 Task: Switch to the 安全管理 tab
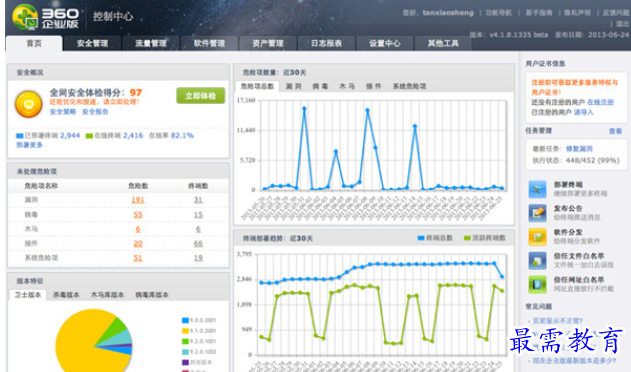pyautogui.click(x=92, y=43)
